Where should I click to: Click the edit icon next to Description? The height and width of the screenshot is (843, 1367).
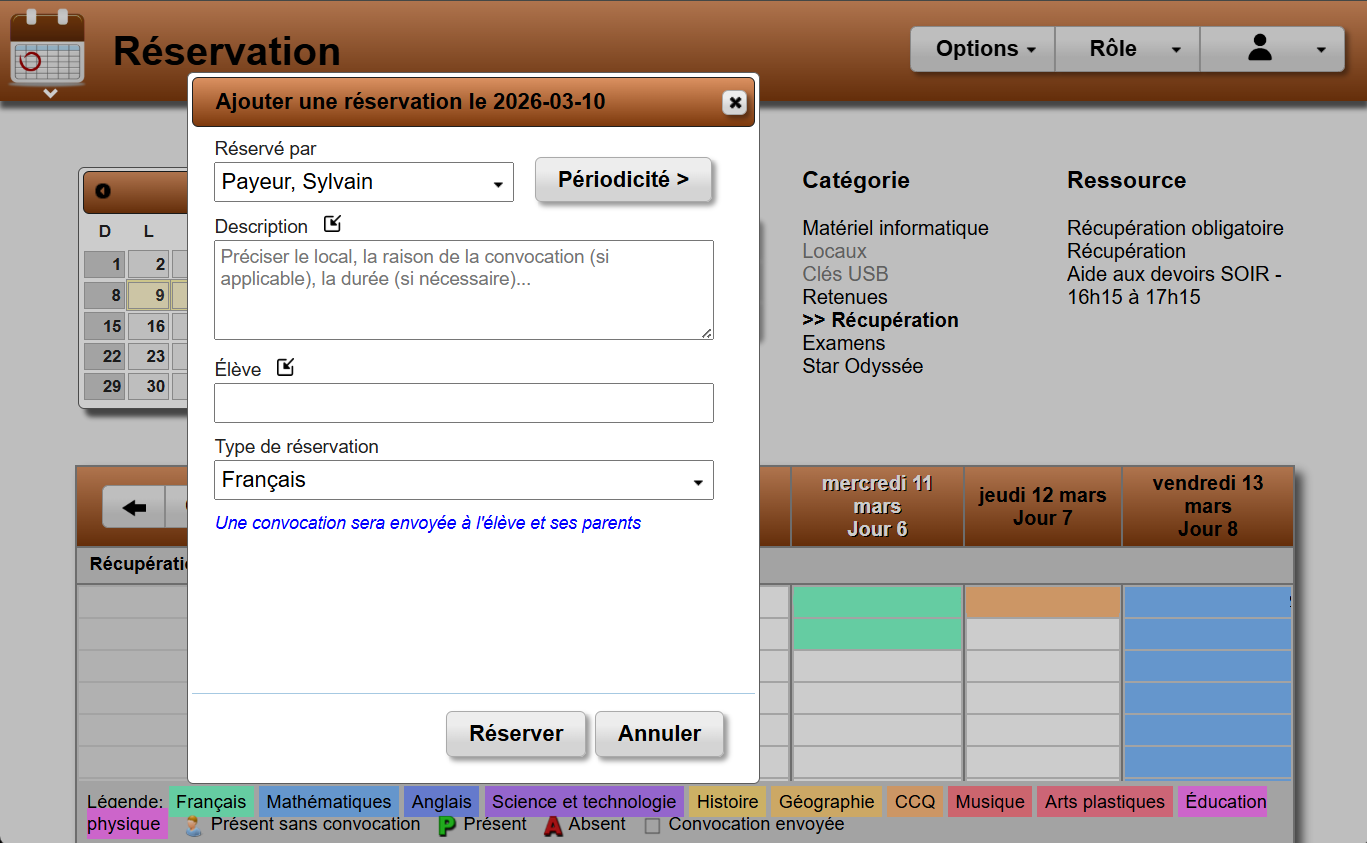(x=333, y=224)
